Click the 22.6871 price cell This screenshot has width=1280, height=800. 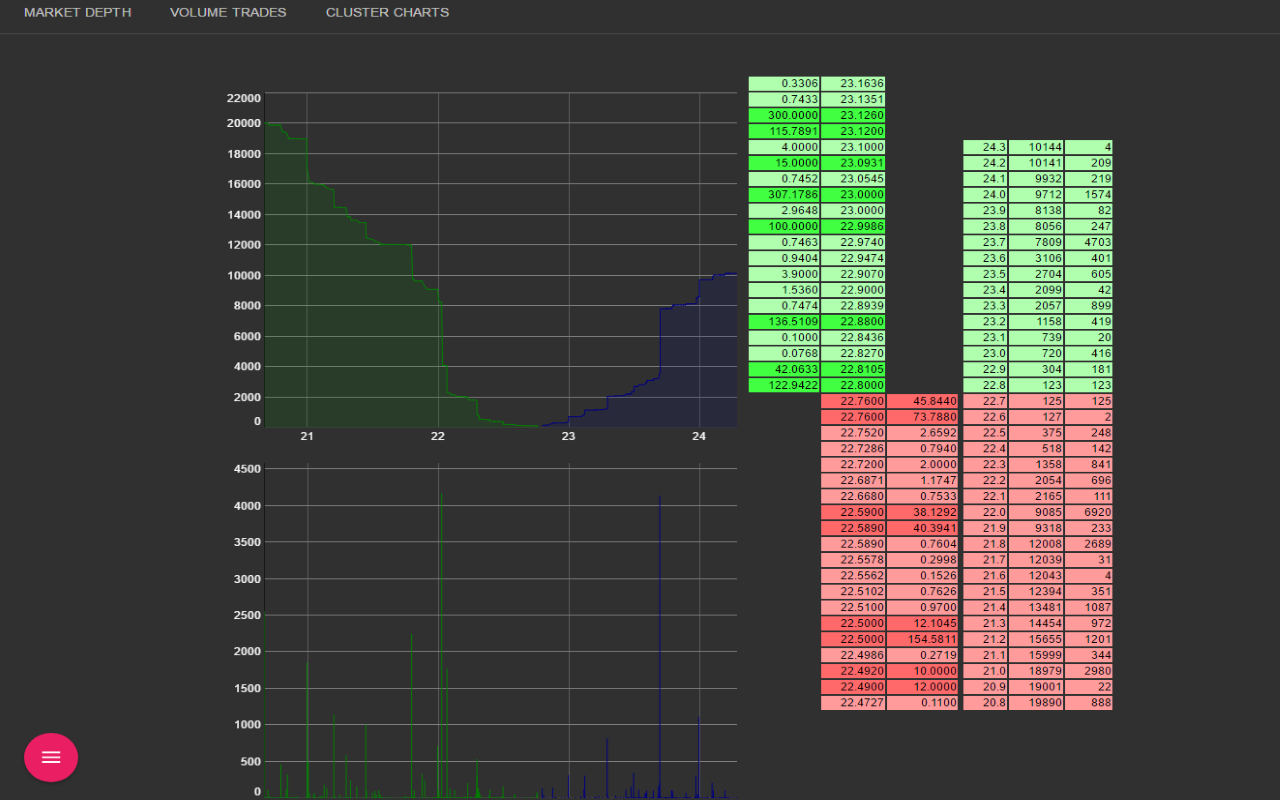tap(853, 481)
